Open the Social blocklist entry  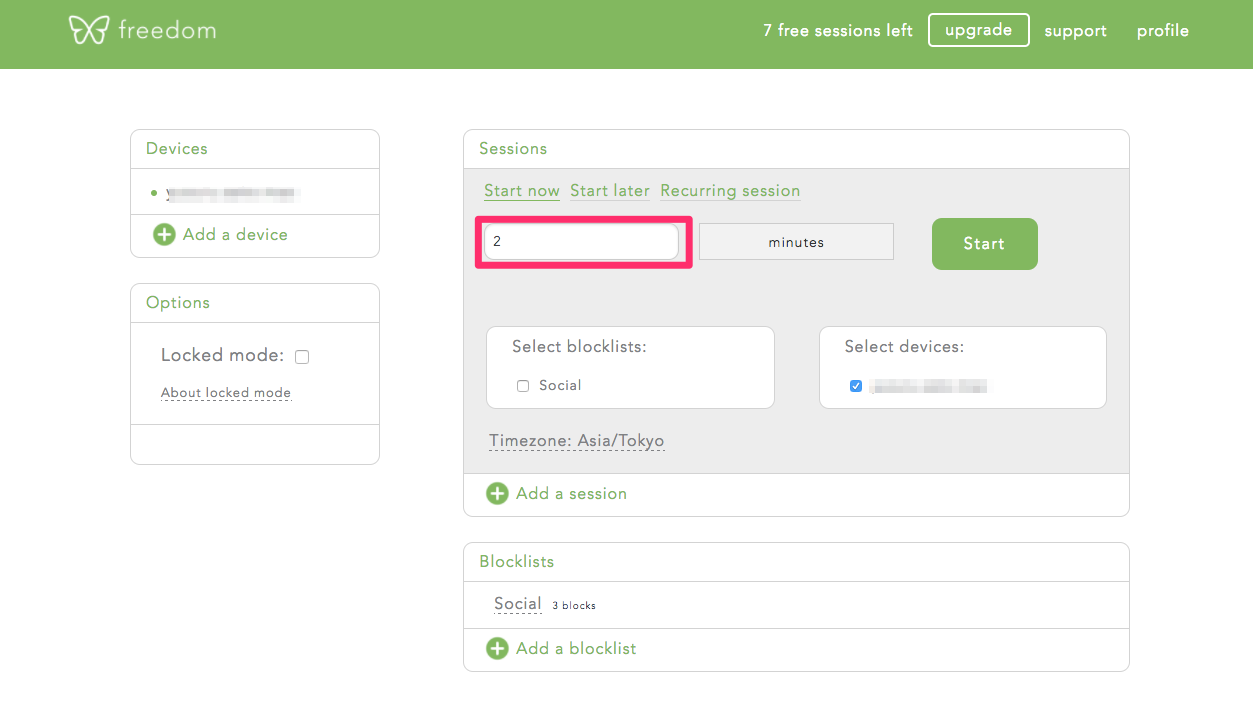[518, 604]
